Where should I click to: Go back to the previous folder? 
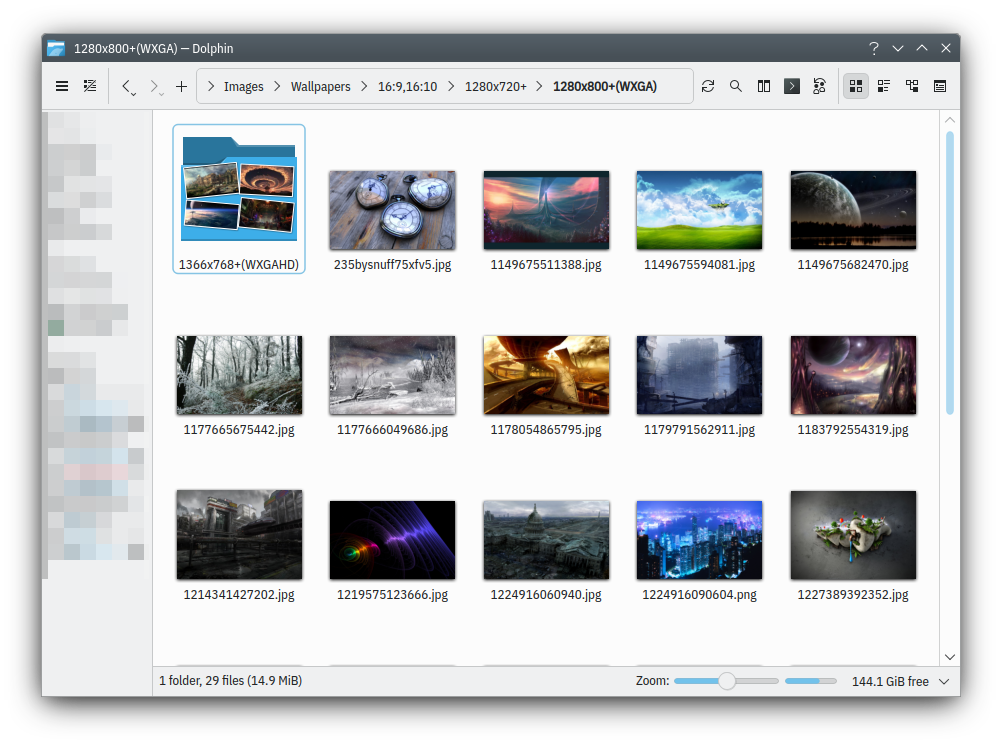(x=128, y=87)
